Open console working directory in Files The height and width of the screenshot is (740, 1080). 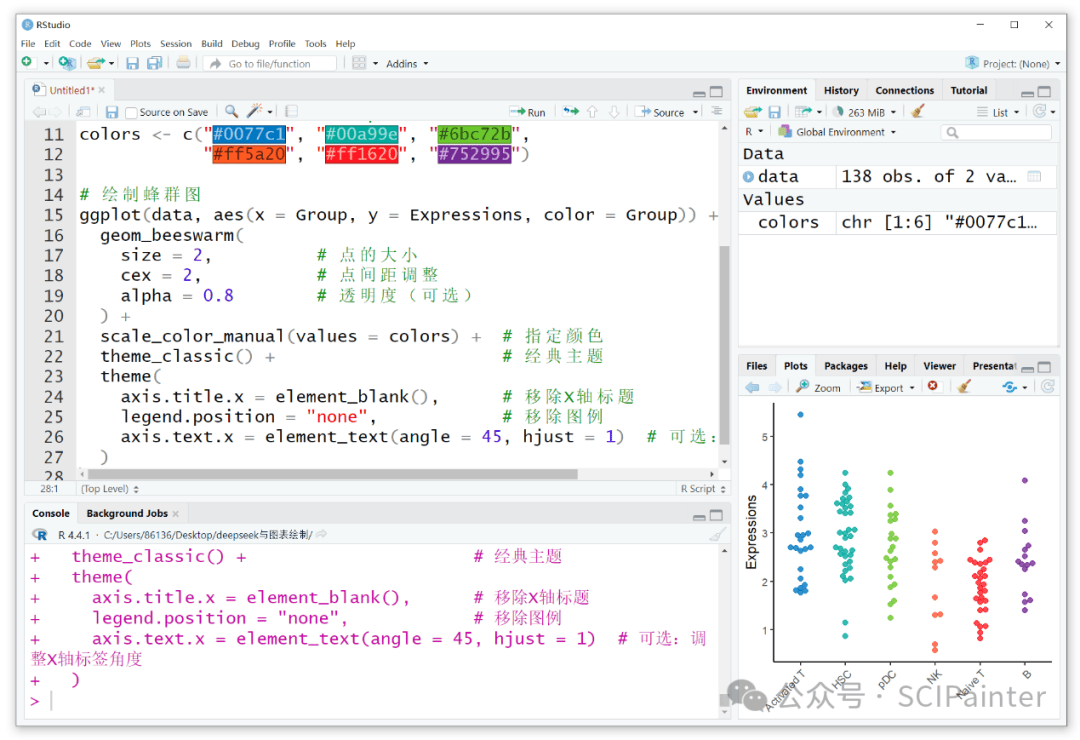click(322, 535)
